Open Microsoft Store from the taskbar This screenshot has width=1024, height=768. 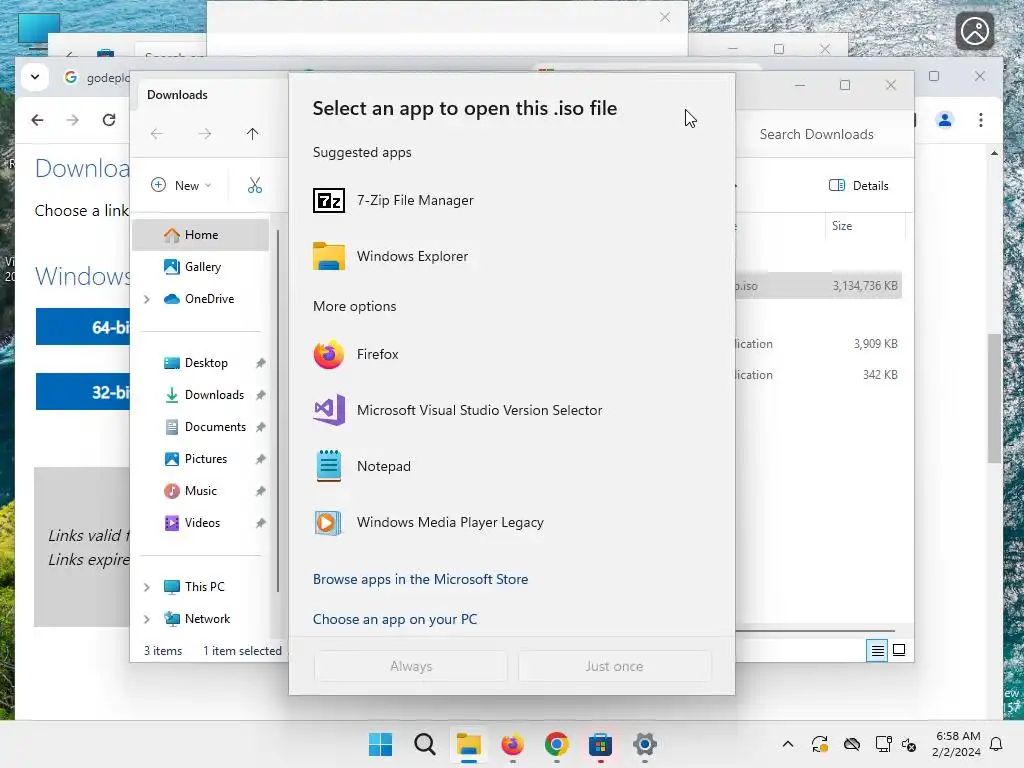click(600, 744)
